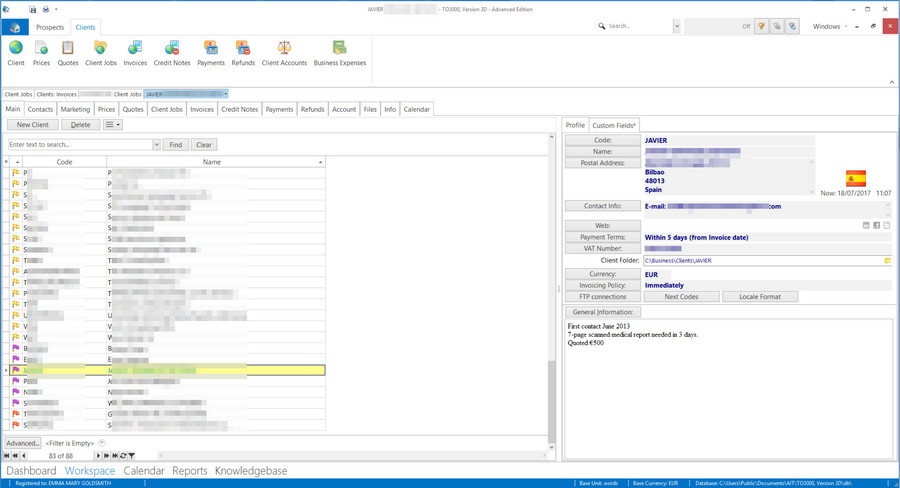Open the Knowledgebase section
This screenshot has height=488, width=900.
tap(251, 471)
